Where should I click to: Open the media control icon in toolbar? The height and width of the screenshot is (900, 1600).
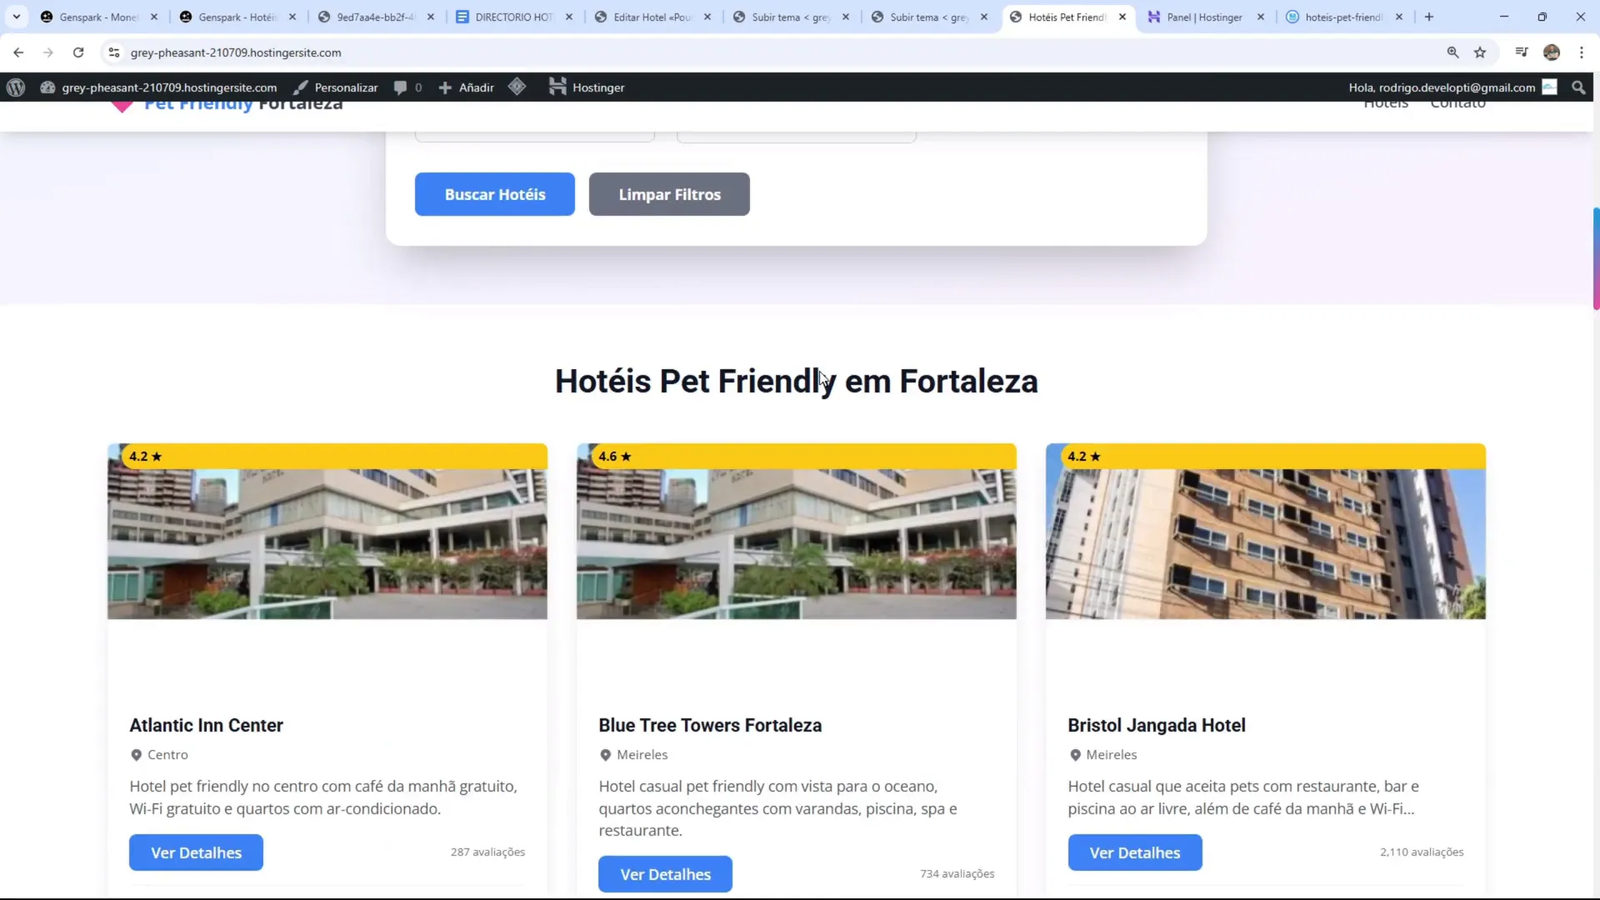(x=1521, y=52)
